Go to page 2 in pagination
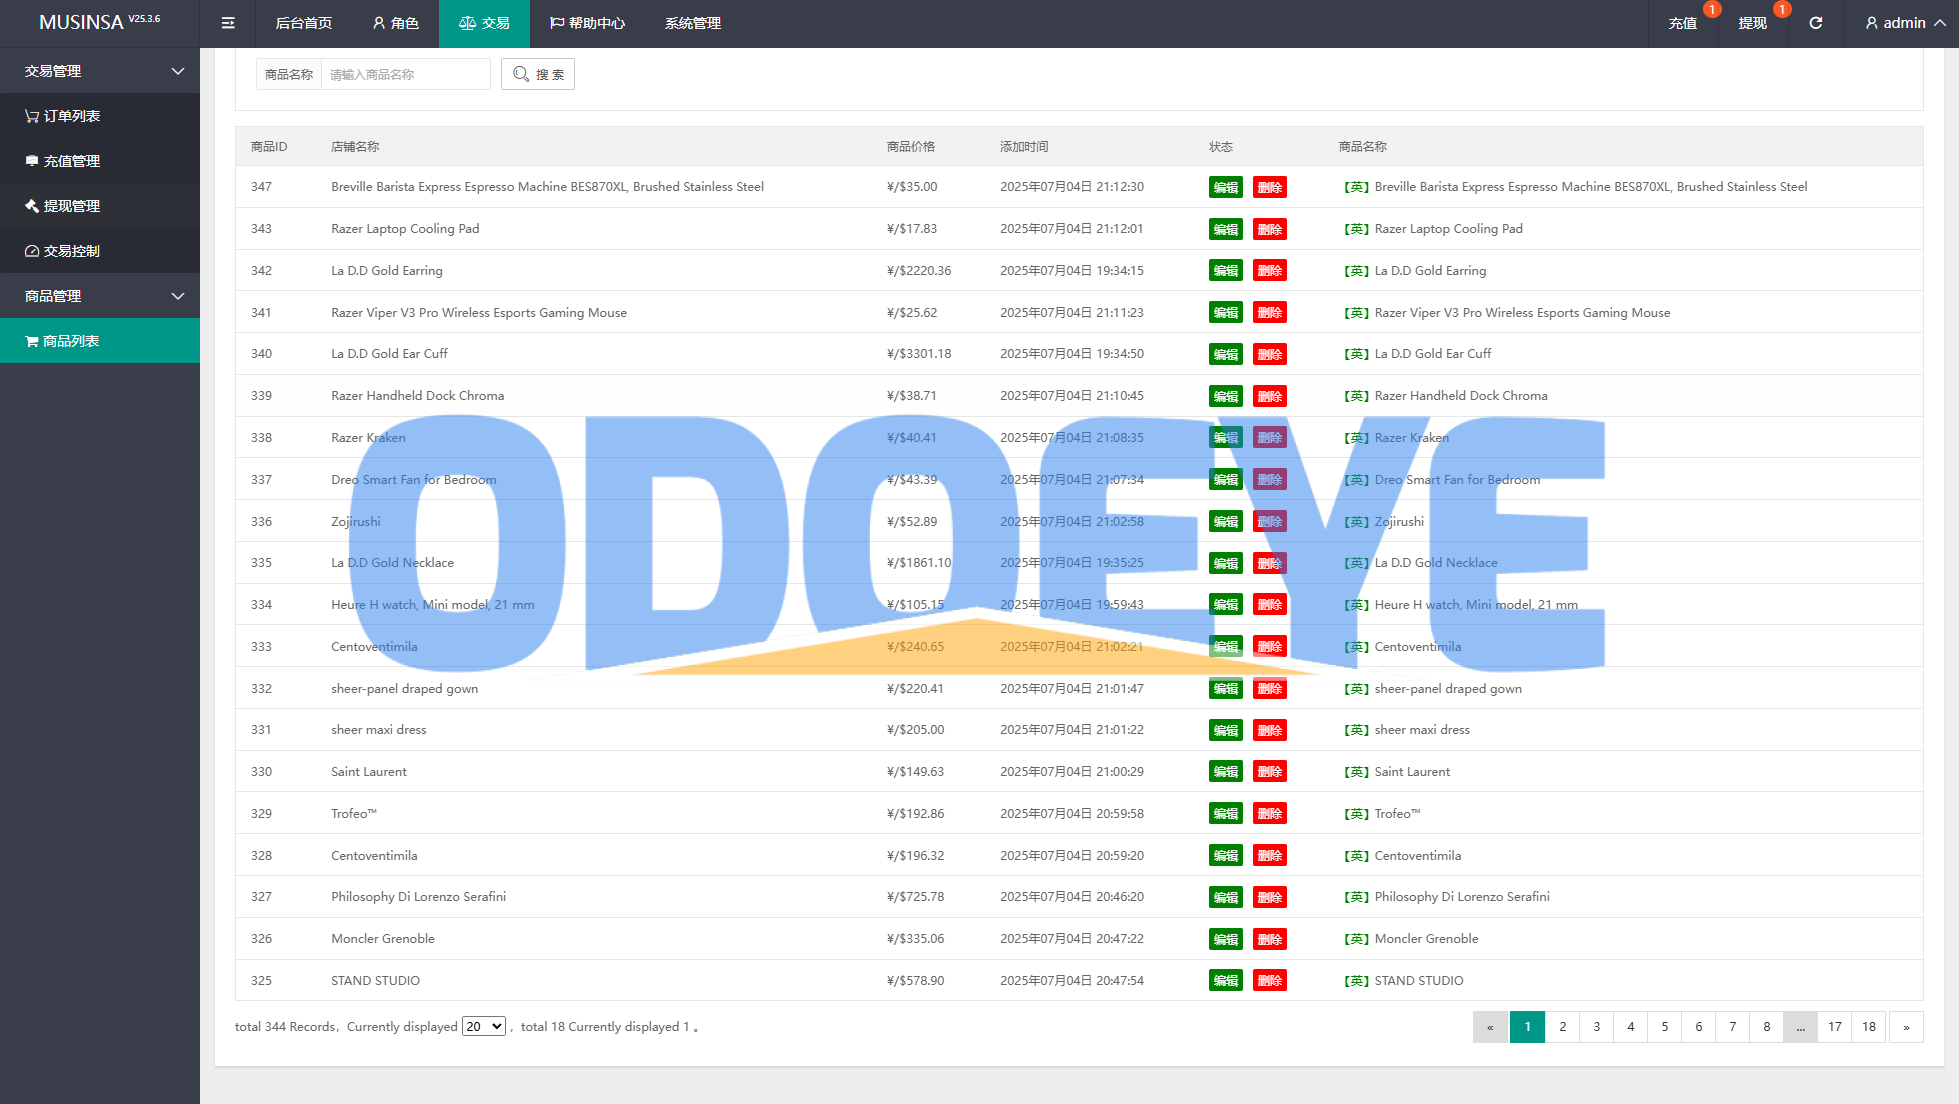Image resolution: width=1959 pixels, height=1104 pixels. (1562, 1027)
